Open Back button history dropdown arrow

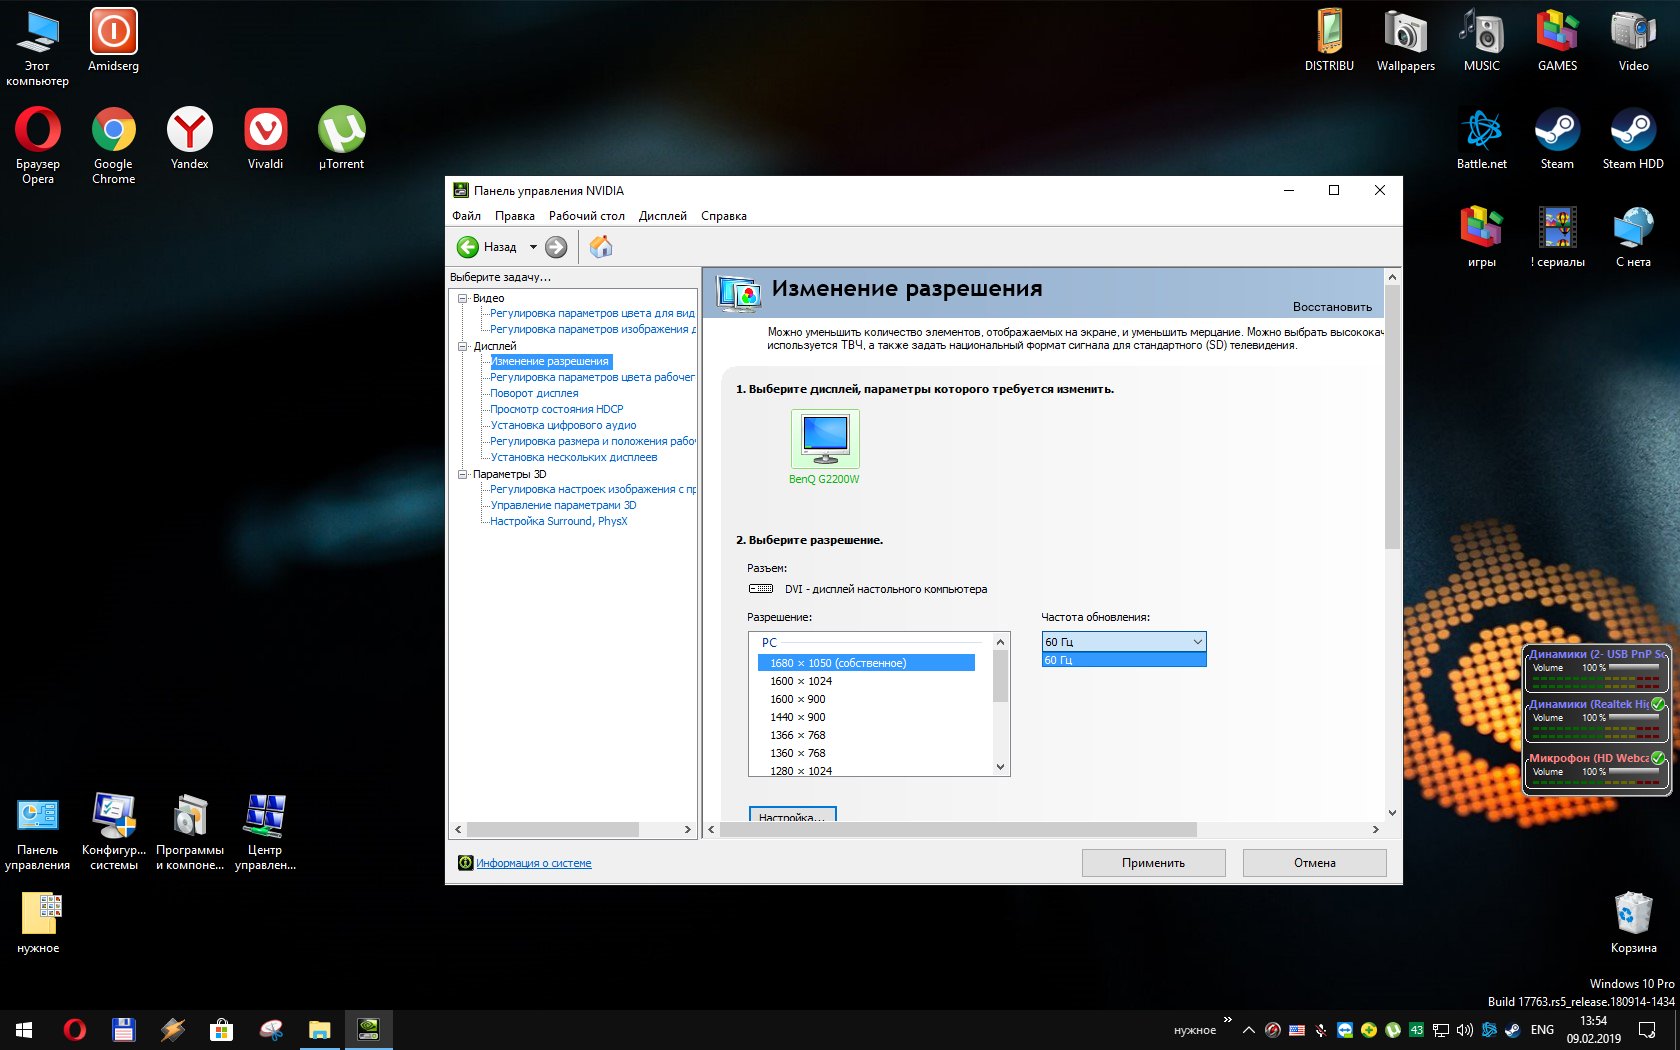533,247
